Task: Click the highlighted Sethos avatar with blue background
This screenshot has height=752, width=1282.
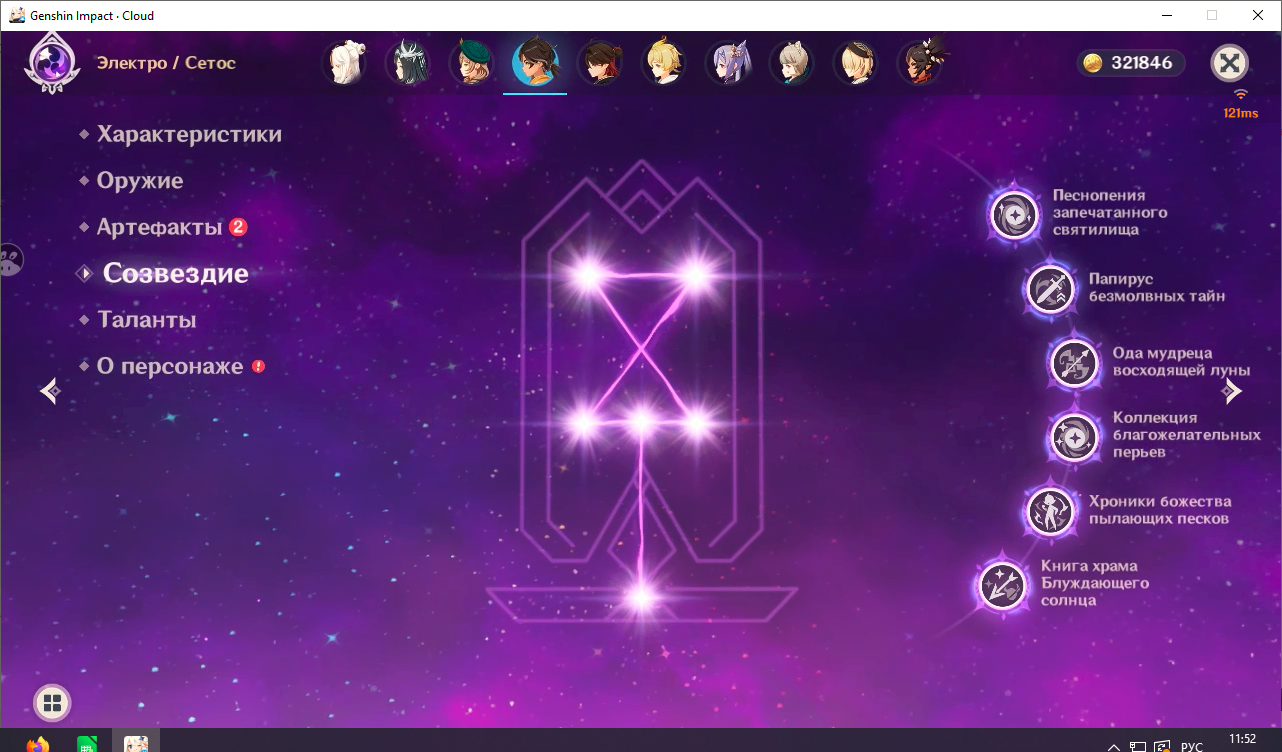Action: [535, 63]
